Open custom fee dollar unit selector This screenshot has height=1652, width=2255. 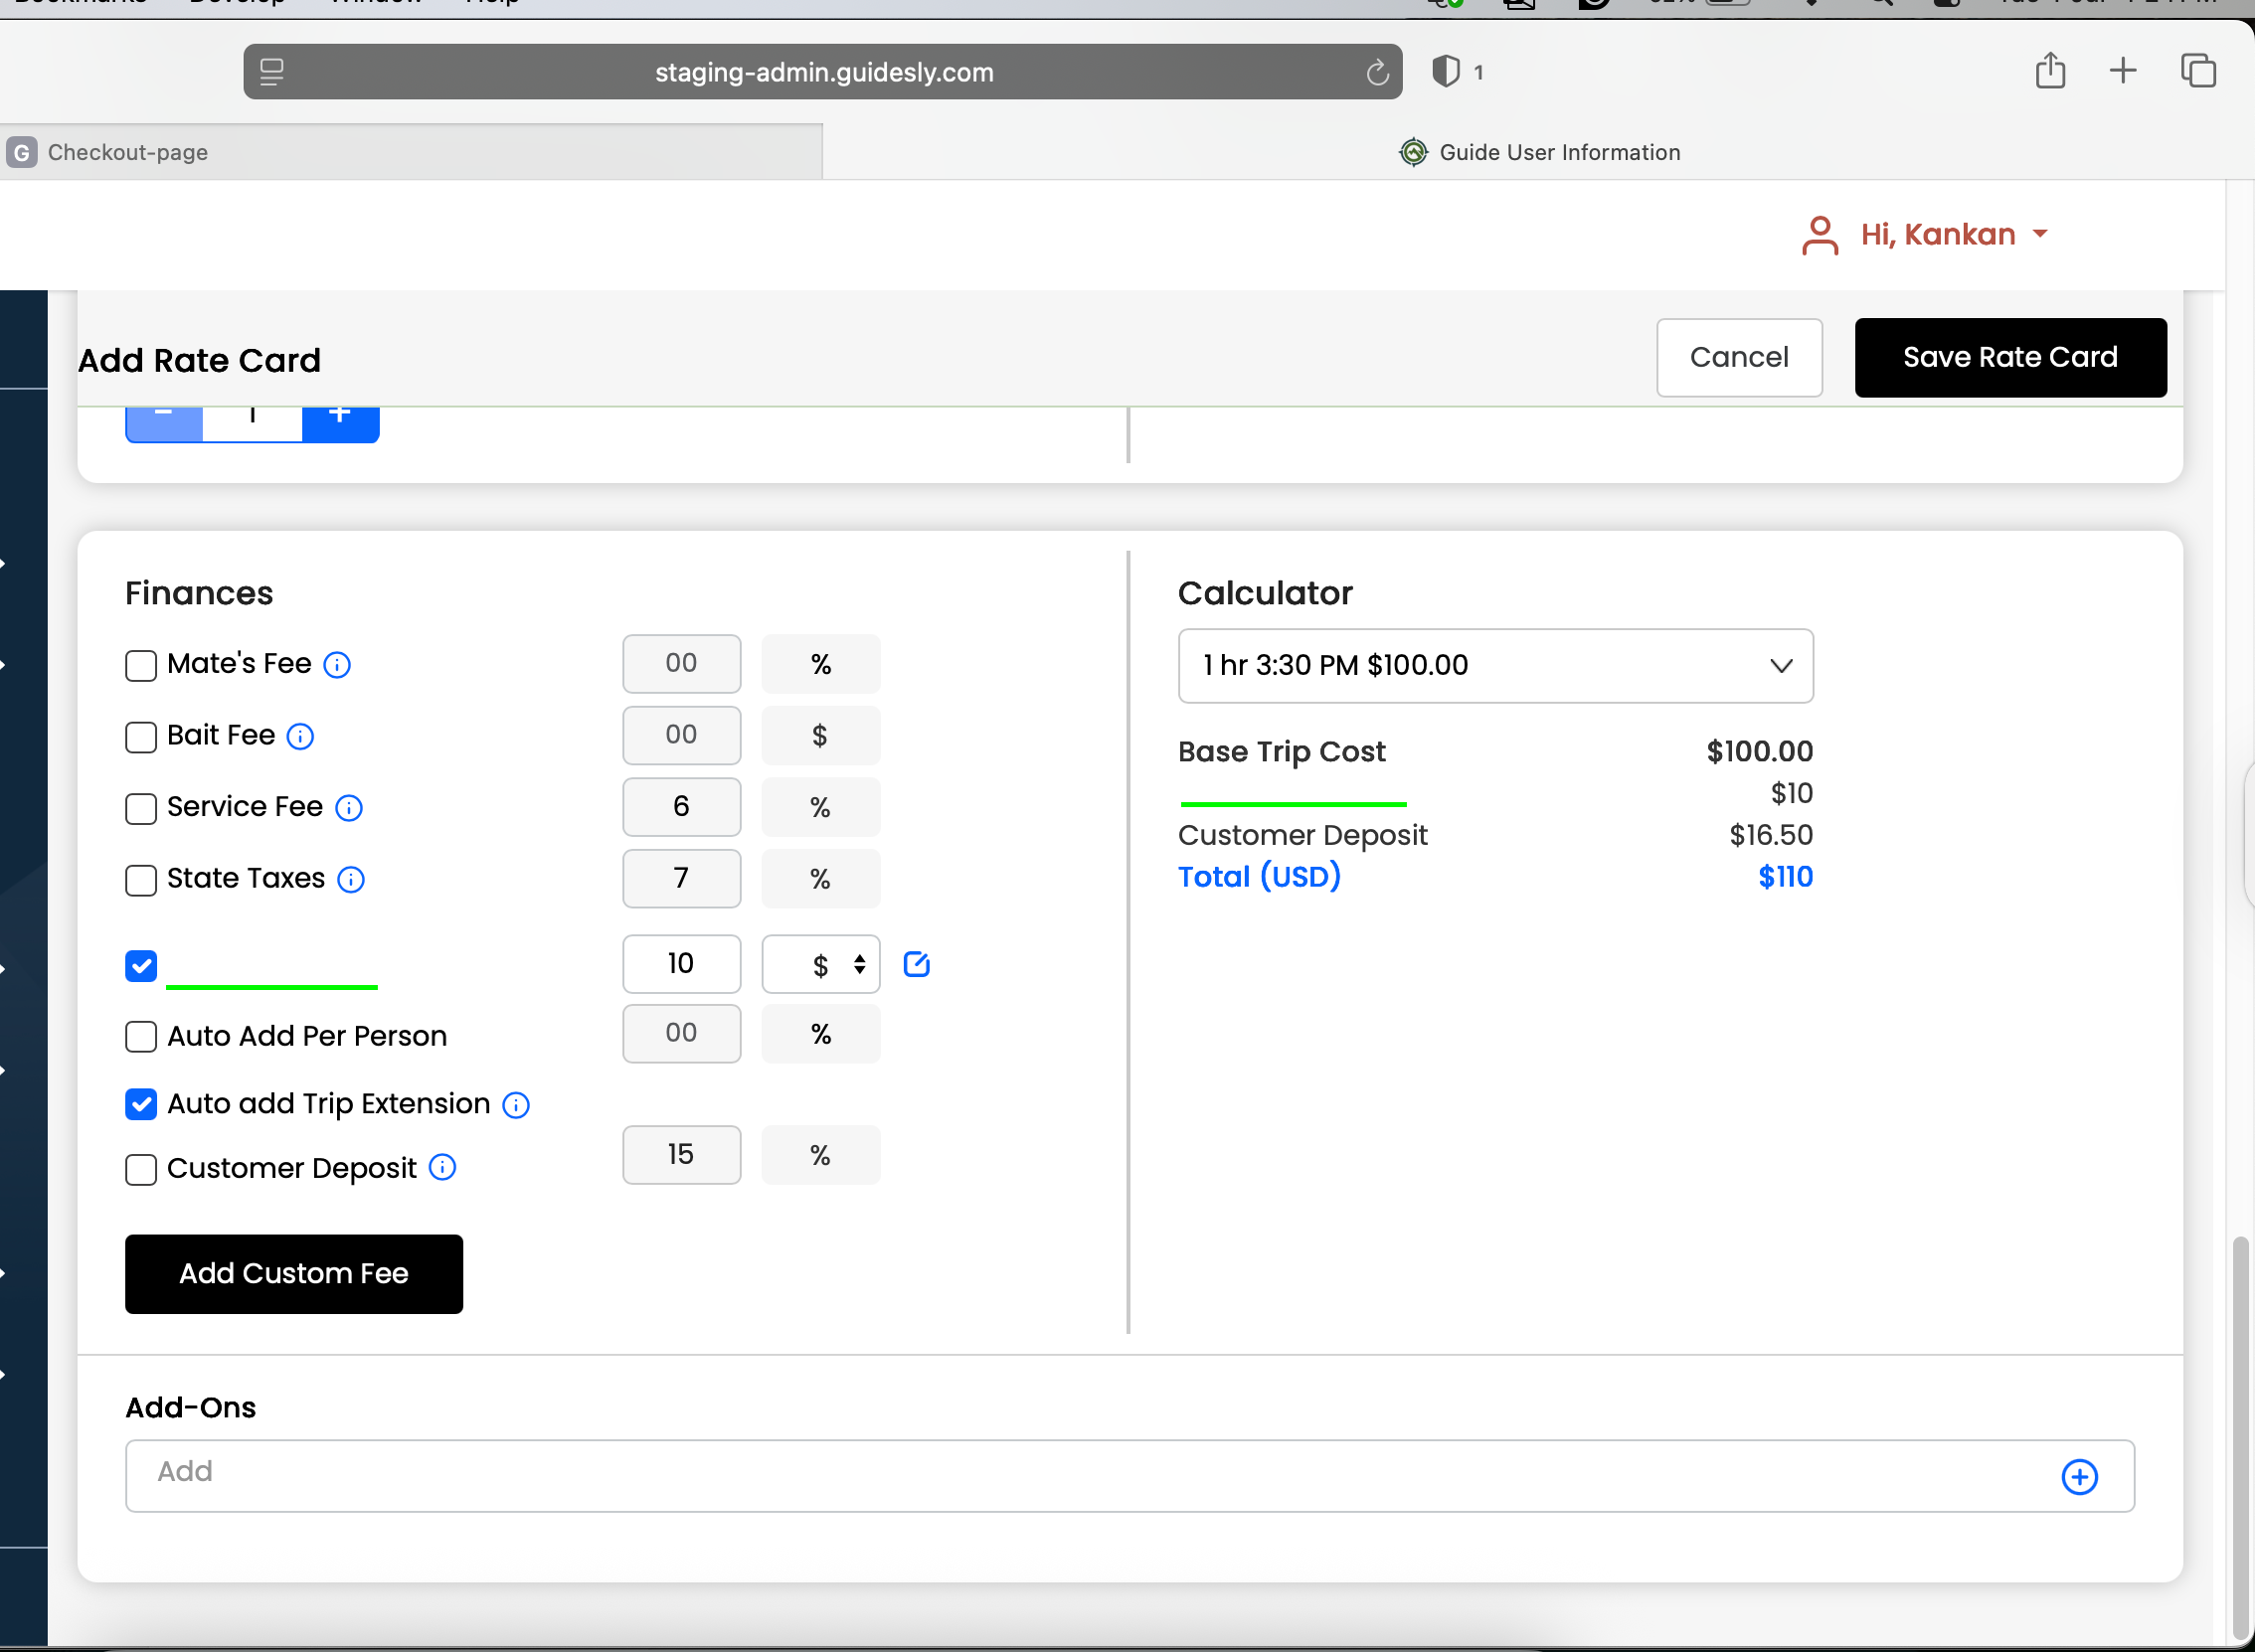[x=821, y=965]
